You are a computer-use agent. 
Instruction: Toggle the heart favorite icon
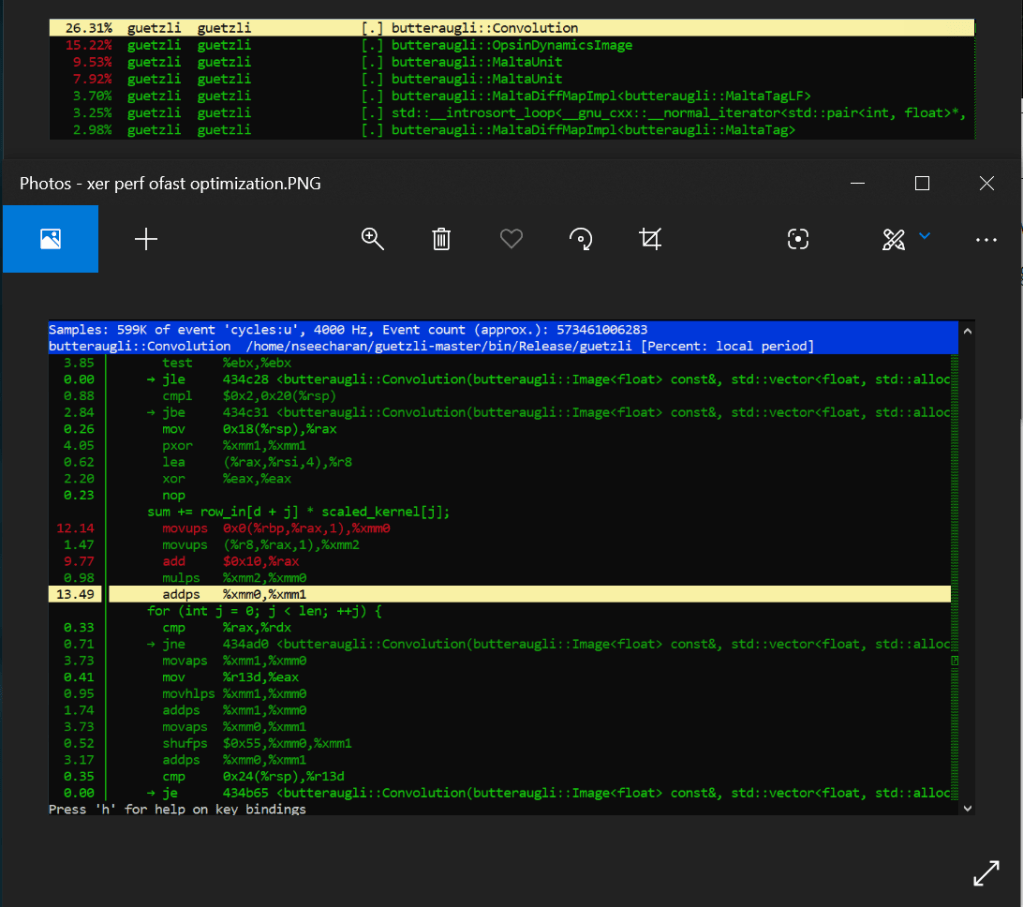511,239
